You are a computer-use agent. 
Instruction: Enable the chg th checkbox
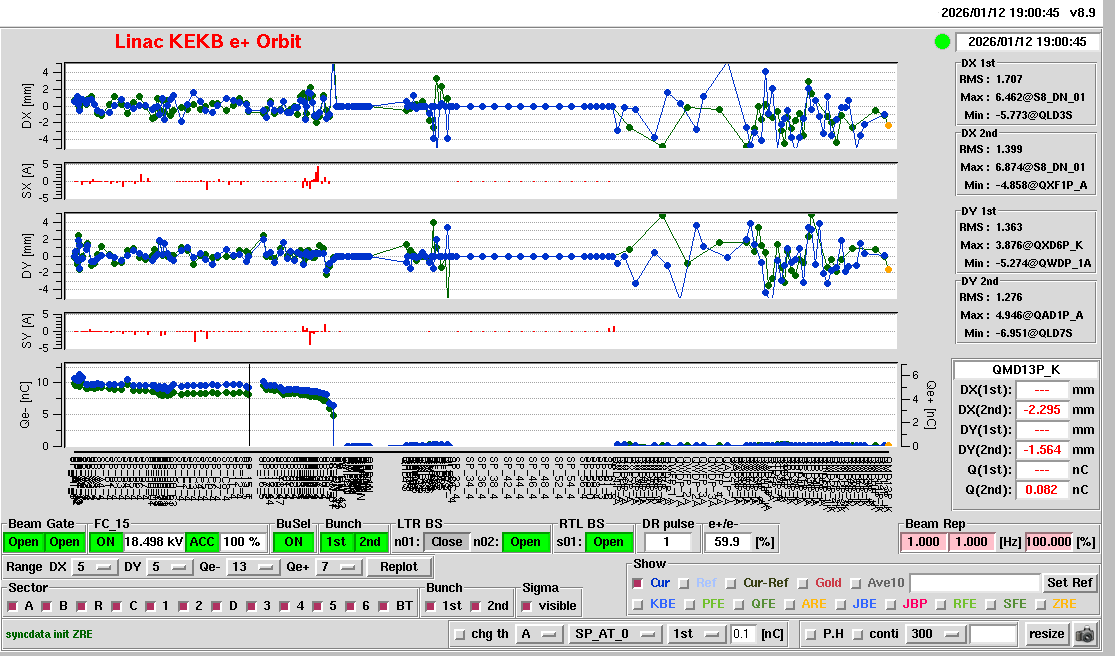460,634
